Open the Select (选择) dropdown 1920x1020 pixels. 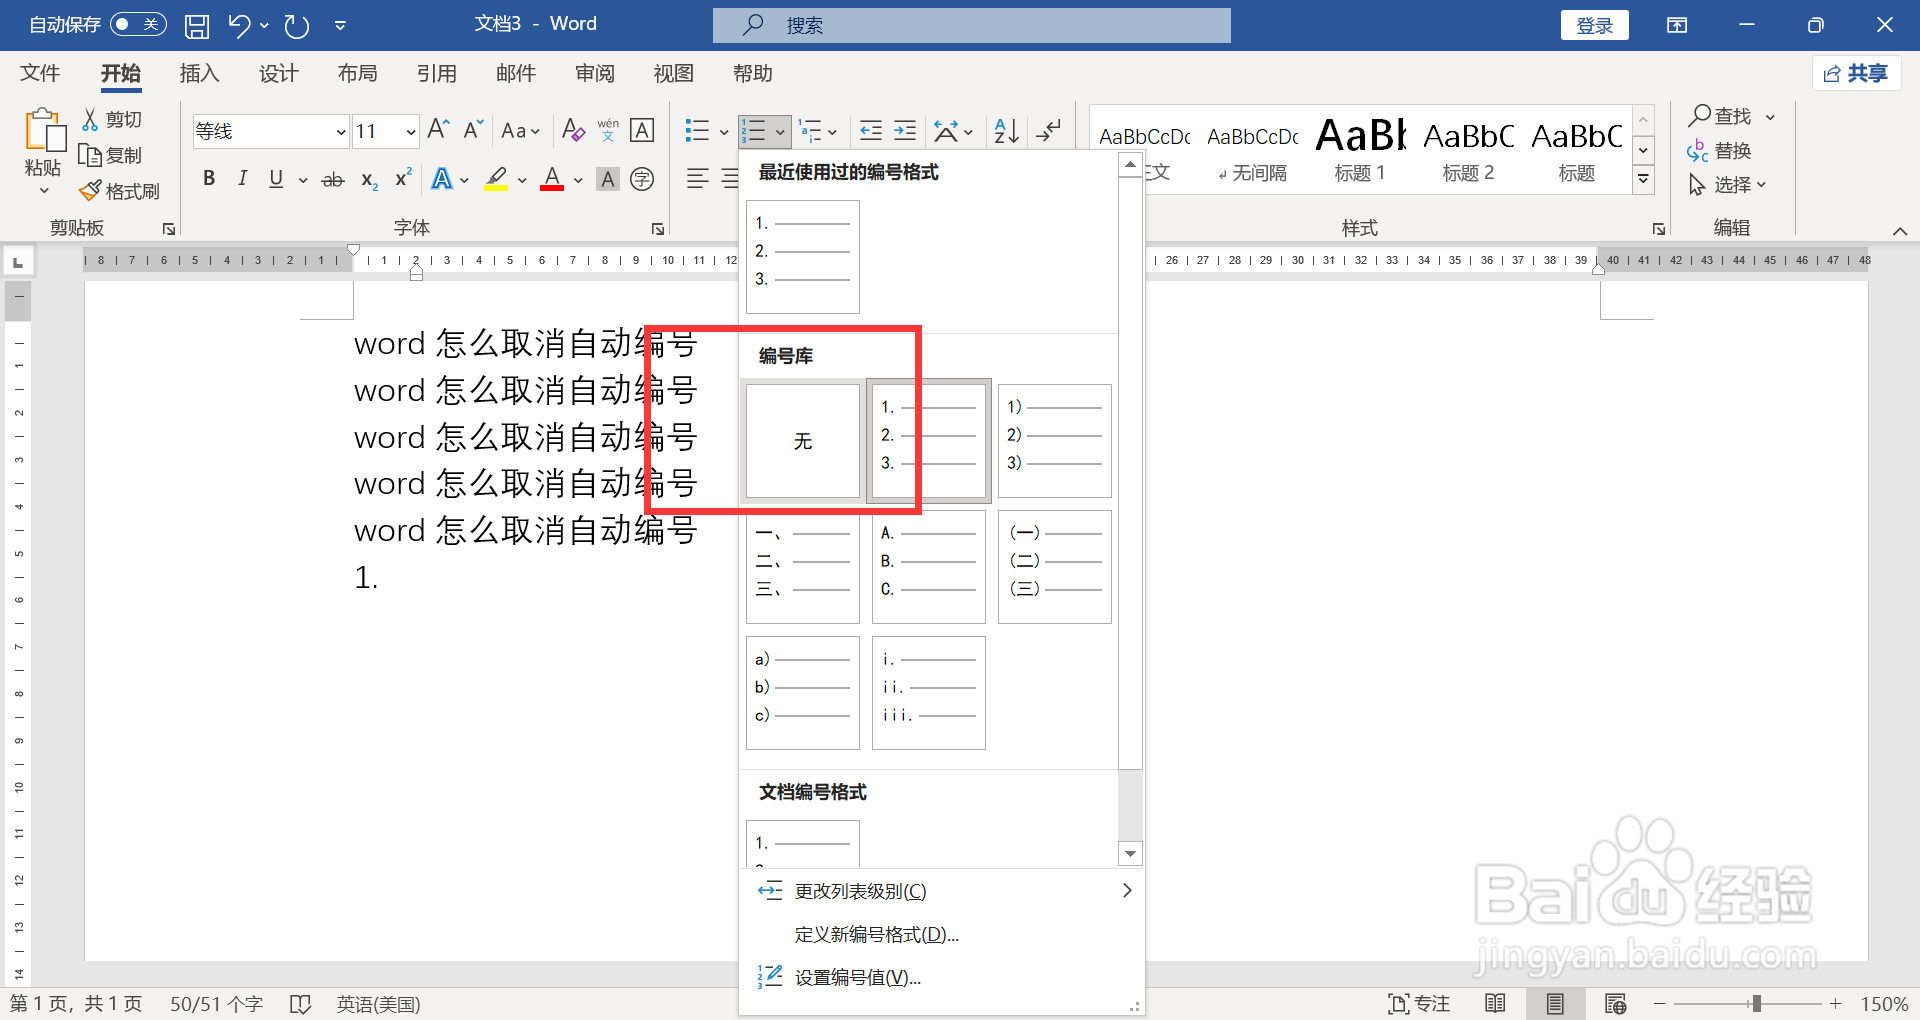click(x=1728, y=185)
